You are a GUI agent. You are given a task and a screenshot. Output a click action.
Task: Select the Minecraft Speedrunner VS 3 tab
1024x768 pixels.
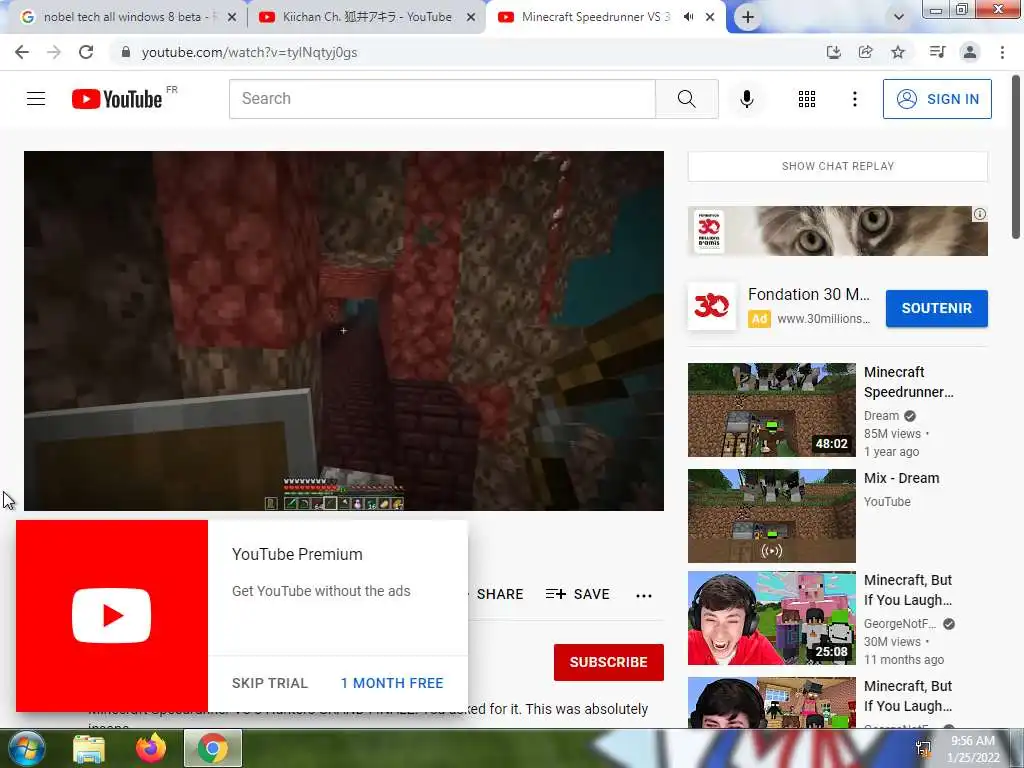(x=596, y=17)
